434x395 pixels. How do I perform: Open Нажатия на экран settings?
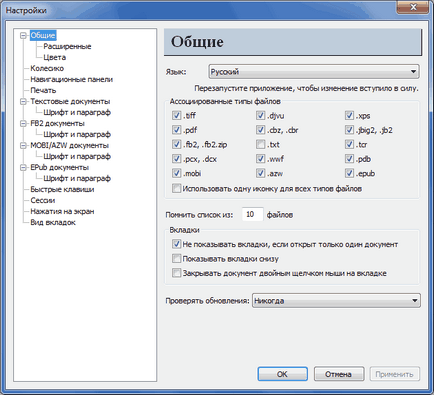click(62, 211)
